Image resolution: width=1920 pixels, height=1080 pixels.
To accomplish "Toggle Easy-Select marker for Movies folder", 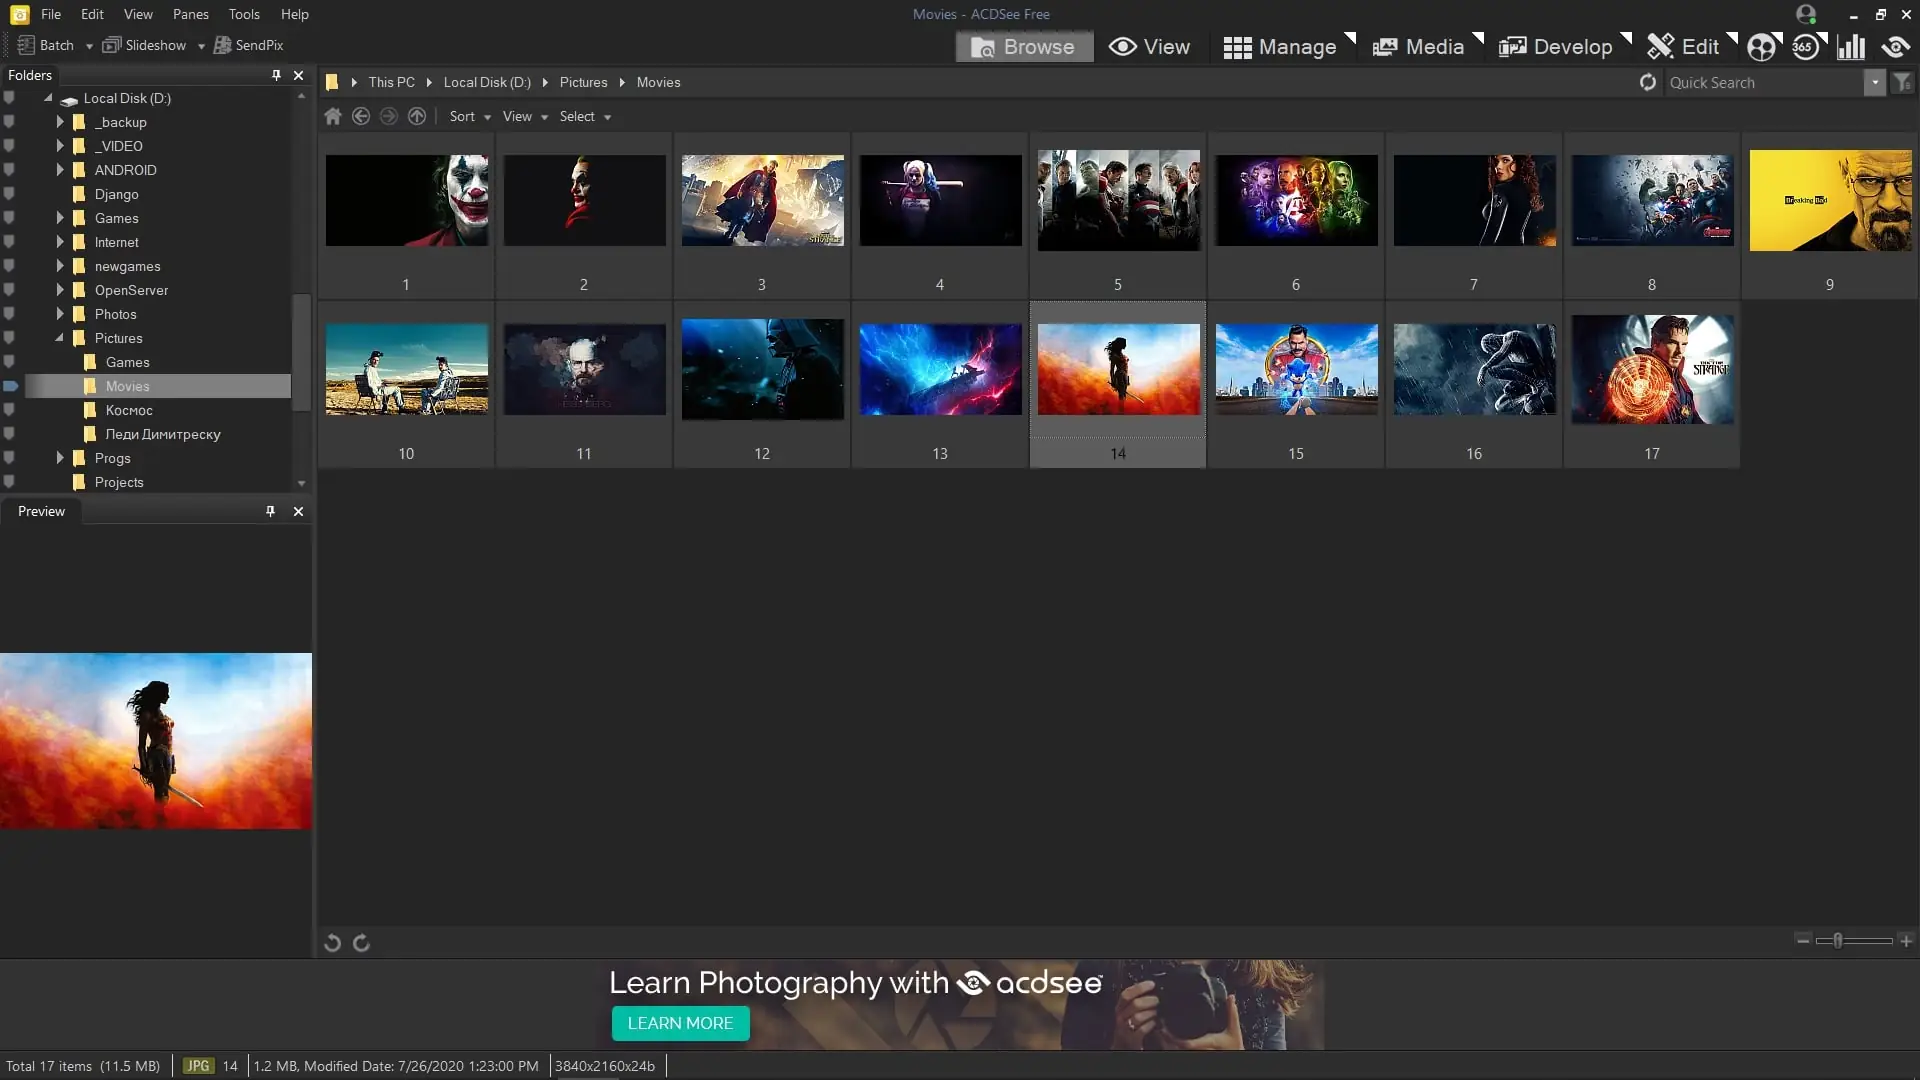I will [x=10, y=386].
